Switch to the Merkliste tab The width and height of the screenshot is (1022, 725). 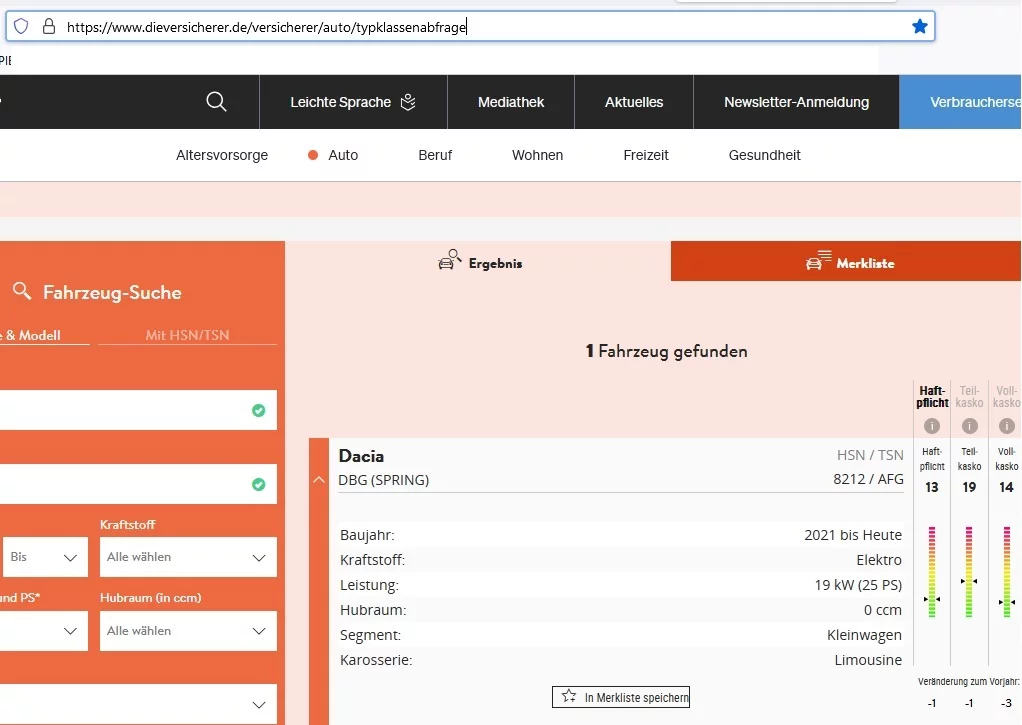[846, 261]
